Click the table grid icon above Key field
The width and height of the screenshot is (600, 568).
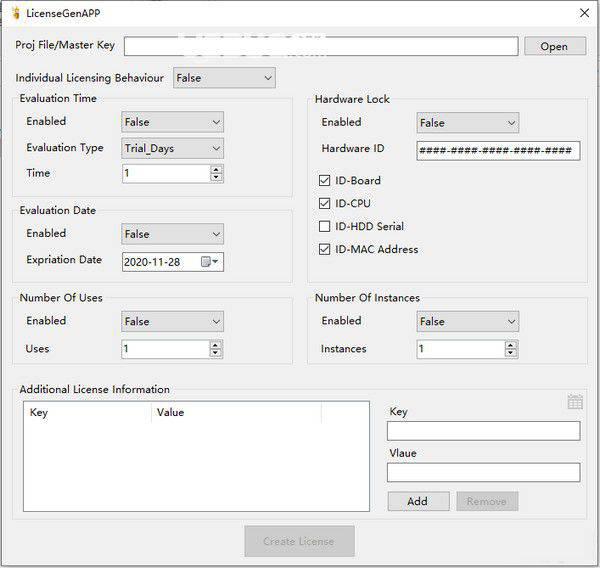click(575, 402)
